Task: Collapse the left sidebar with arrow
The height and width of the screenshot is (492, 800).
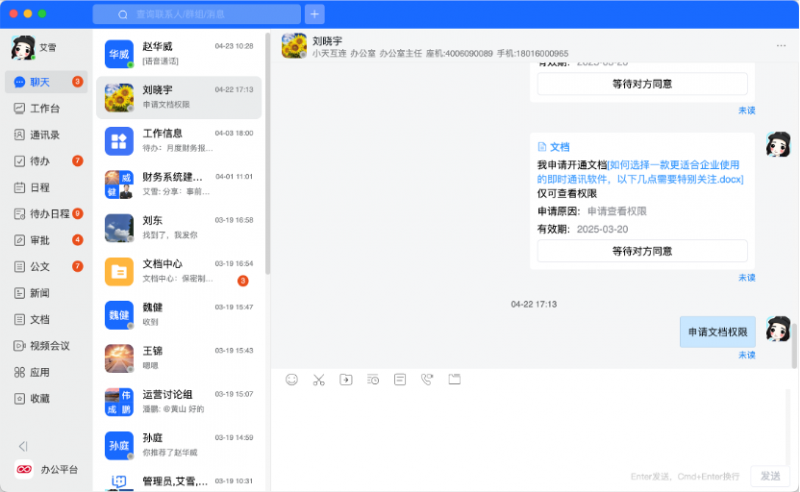Action: pos(22,446)
